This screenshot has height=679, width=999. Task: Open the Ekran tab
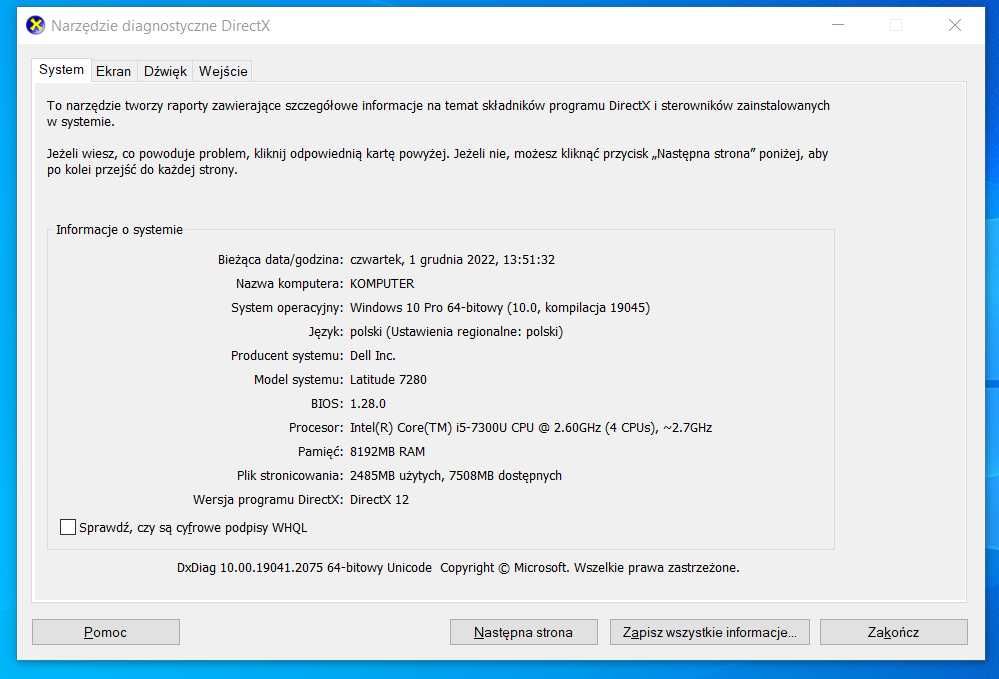(113, 71)
